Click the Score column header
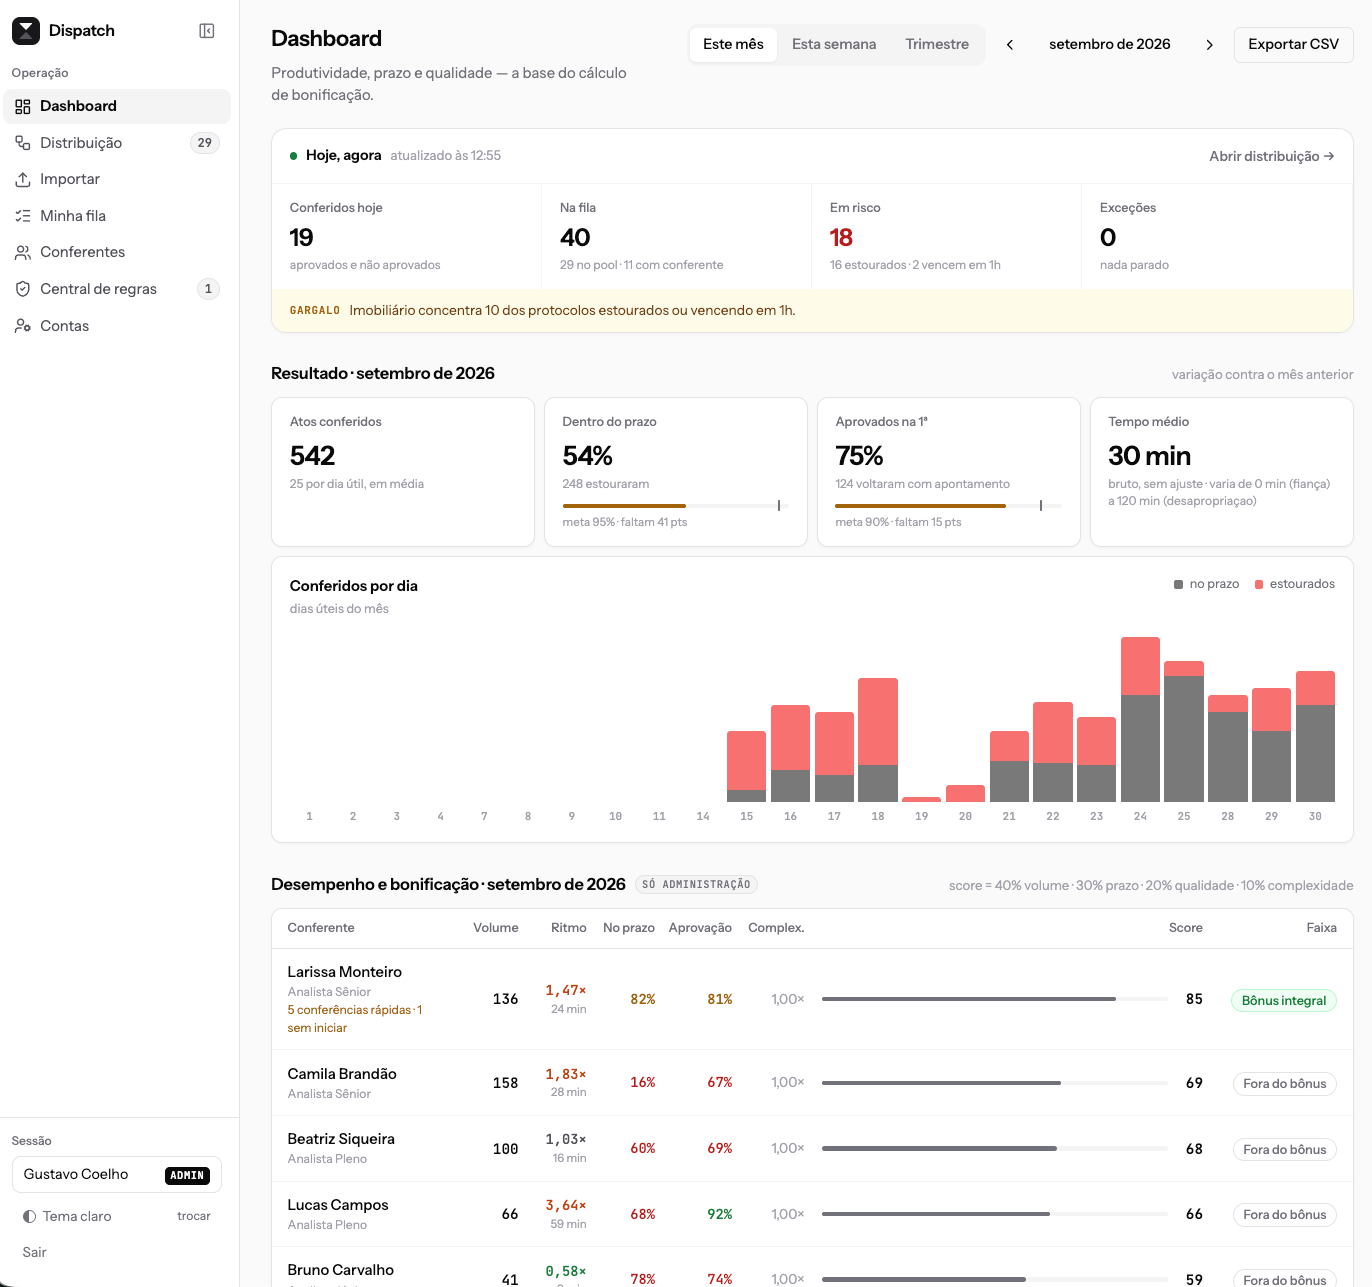The width and height of the screenshot is (1372, 1287). coord(1186,928)
